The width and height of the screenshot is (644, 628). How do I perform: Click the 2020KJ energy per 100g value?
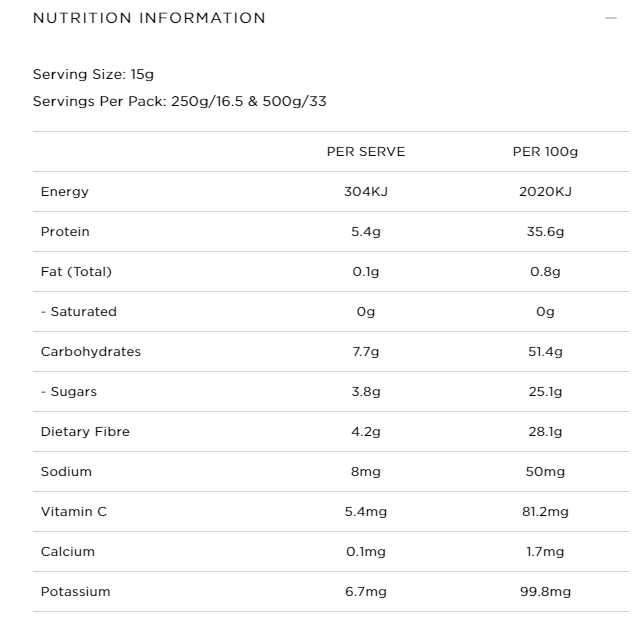[x=545, y=192]
